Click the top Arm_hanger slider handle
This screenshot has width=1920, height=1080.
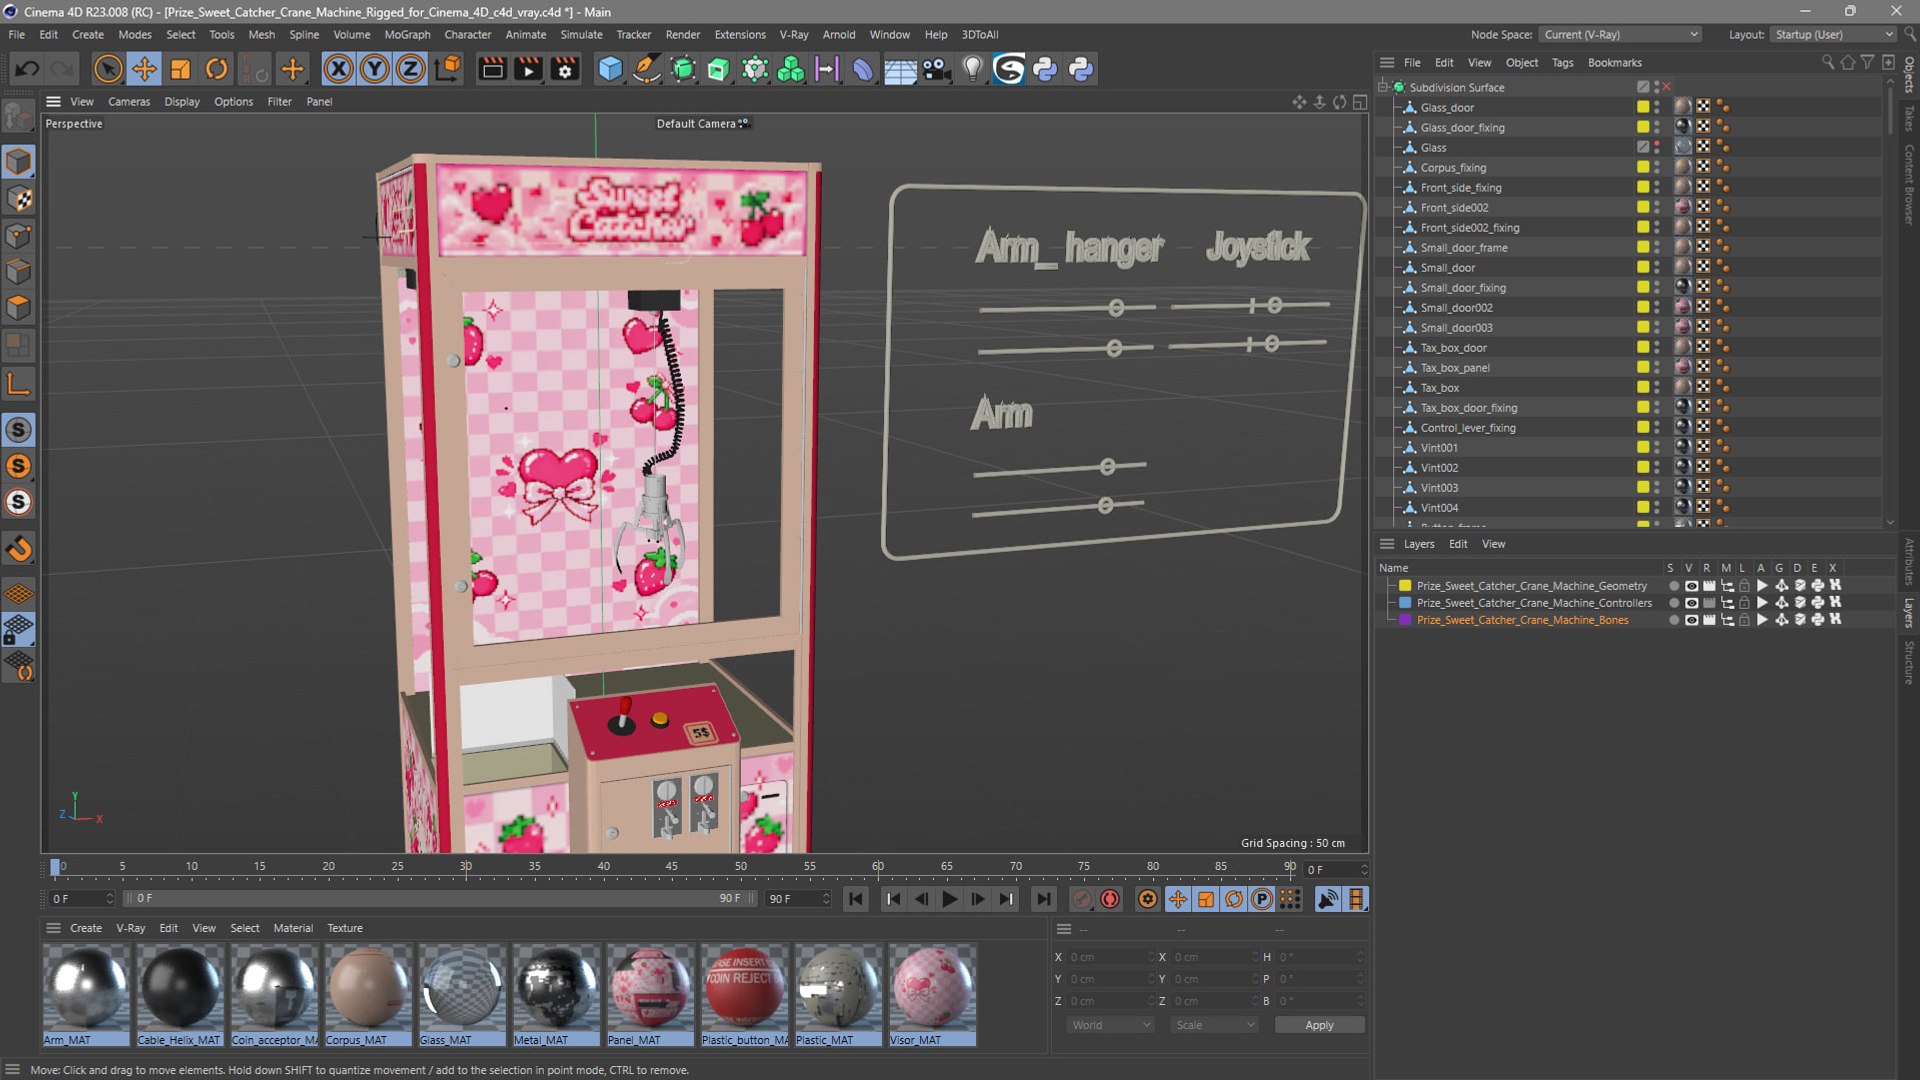click(1116, 308)
